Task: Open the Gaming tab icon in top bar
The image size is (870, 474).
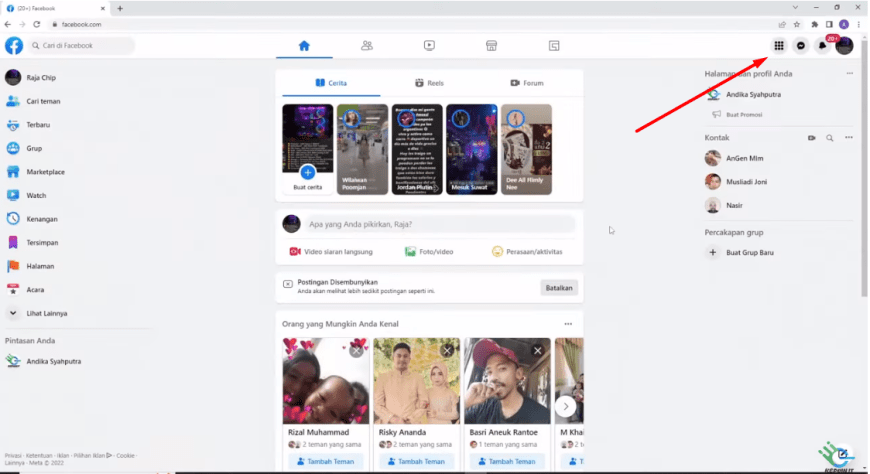Action: (x=554, y=46)
